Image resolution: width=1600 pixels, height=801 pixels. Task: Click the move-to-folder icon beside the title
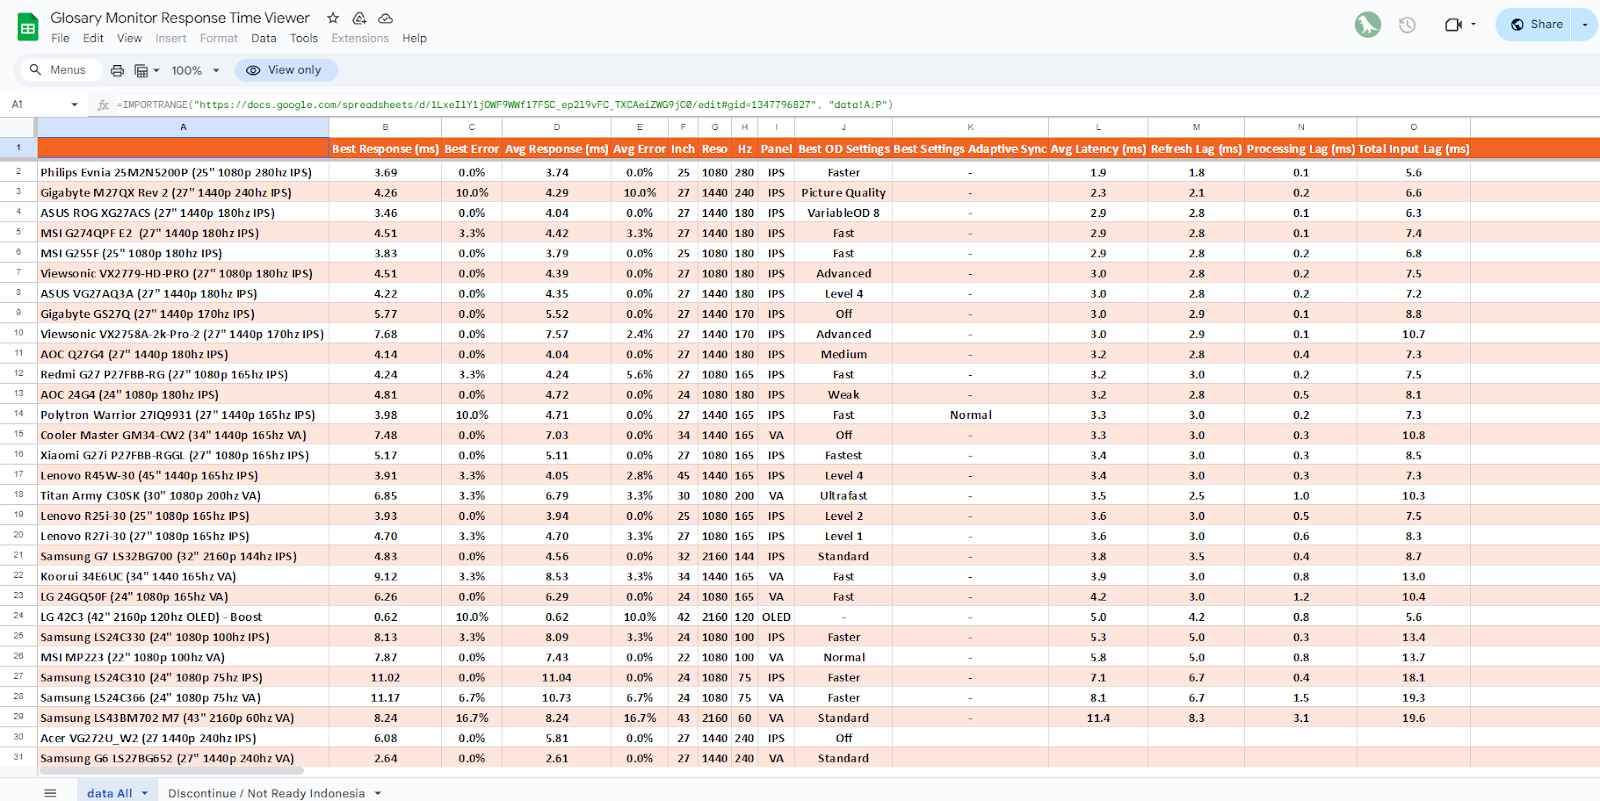(359, 18)
